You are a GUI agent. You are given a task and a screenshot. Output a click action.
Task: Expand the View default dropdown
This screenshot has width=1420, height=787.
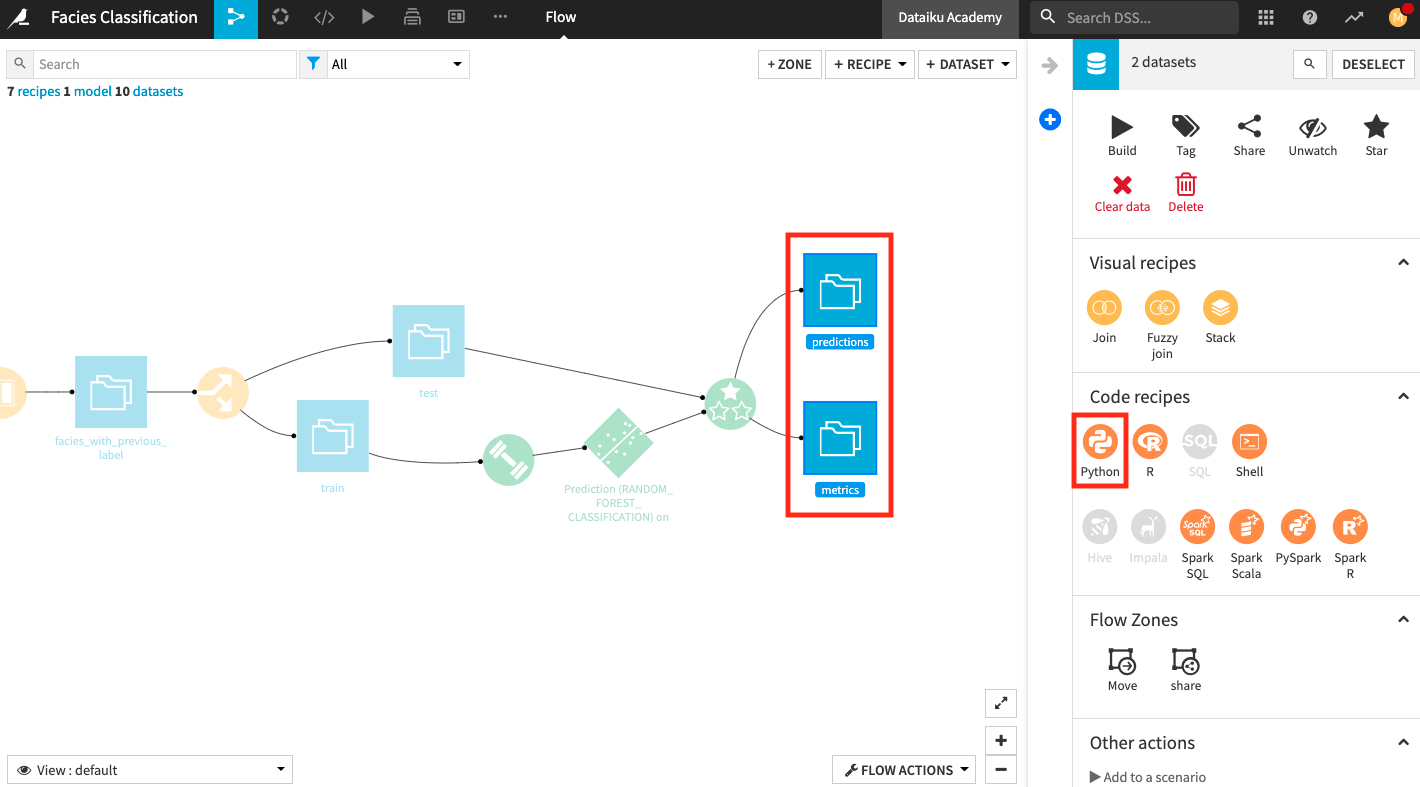click(148, 769)
